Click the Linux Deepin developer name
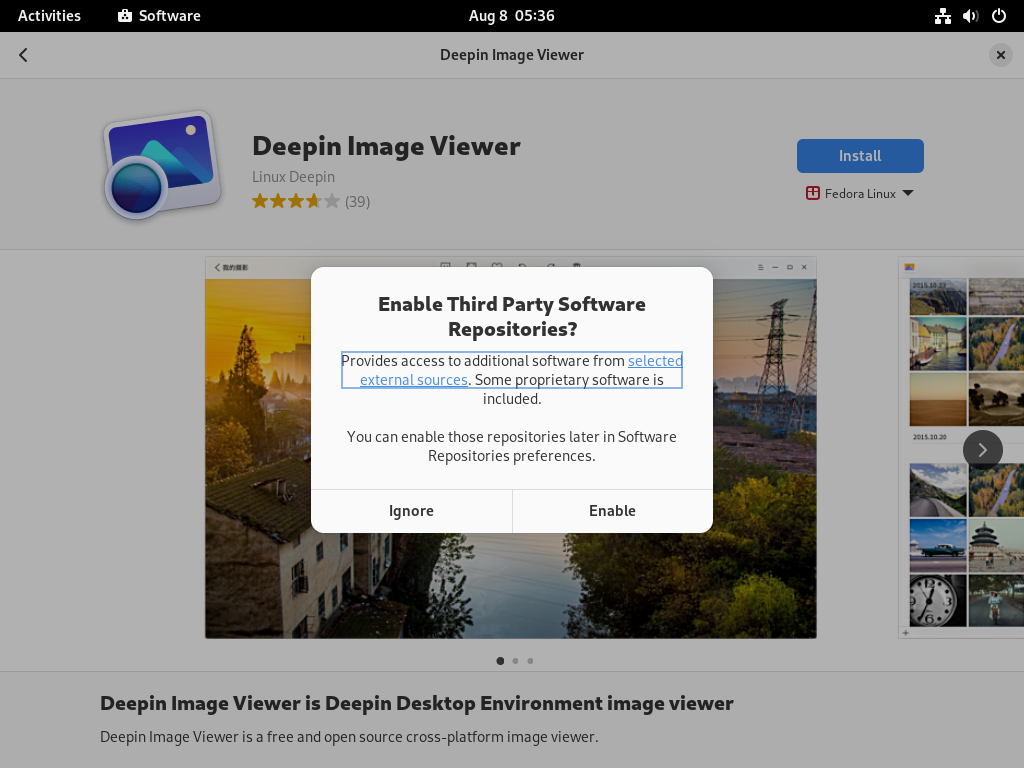1024x768 pixels. point(293,177)
